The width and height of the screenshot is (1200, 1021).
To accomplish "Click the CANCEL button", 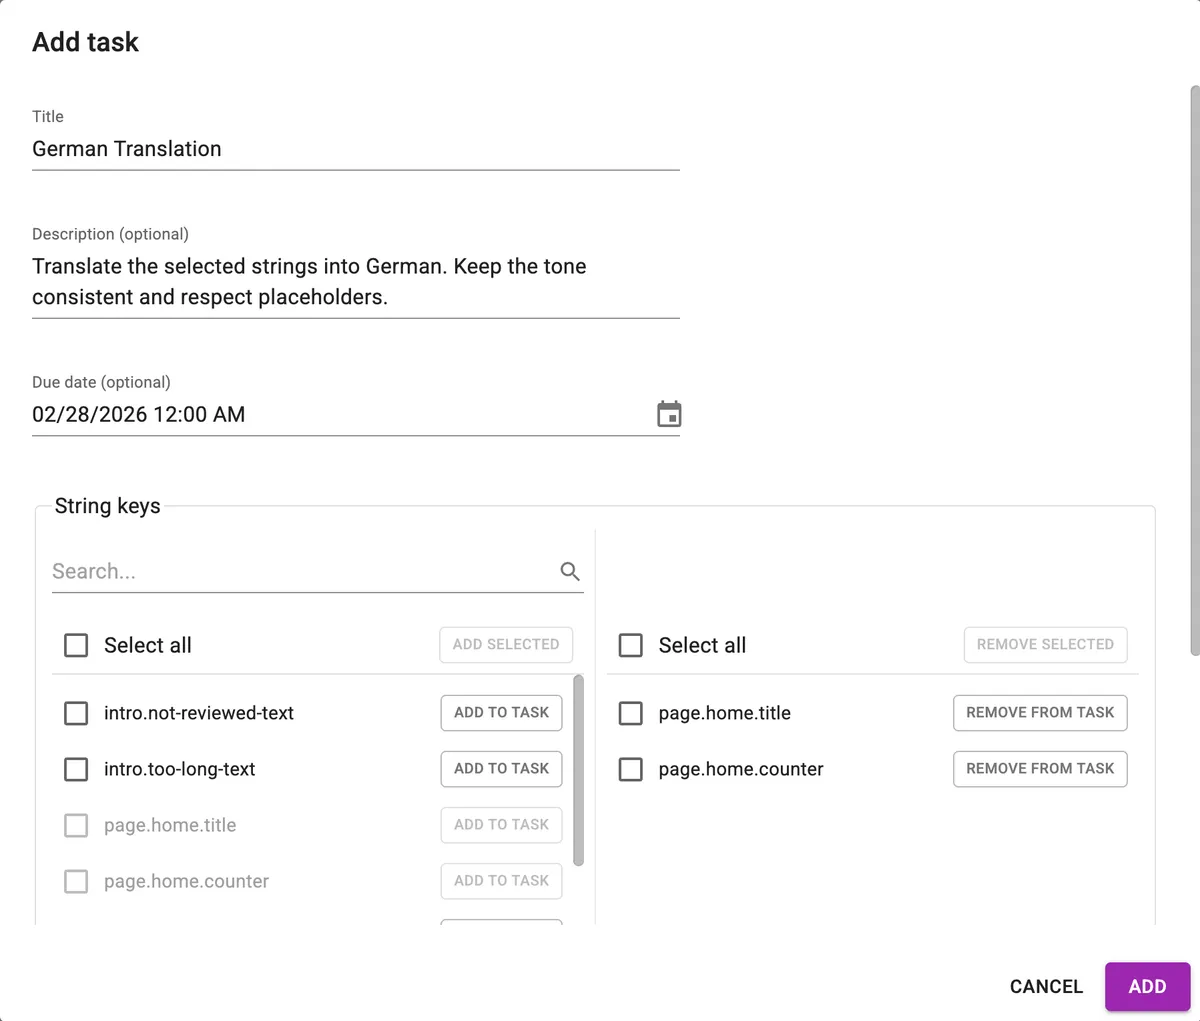I will coord(1045,986).
